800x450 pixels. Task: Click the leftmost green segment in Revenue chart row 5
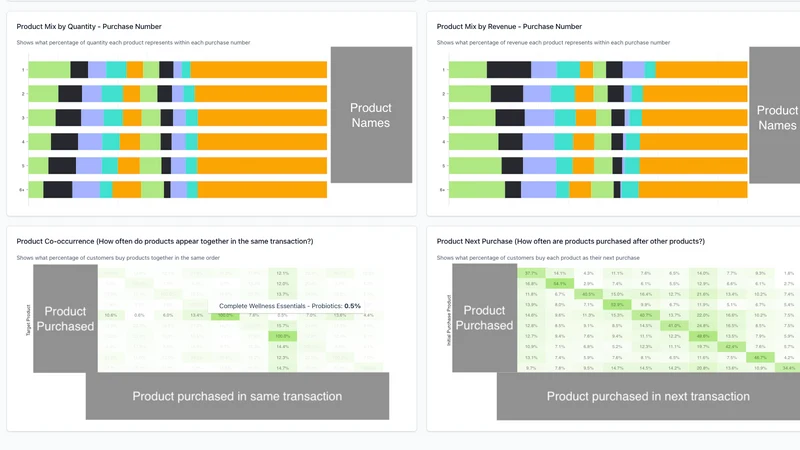point(475,166)
